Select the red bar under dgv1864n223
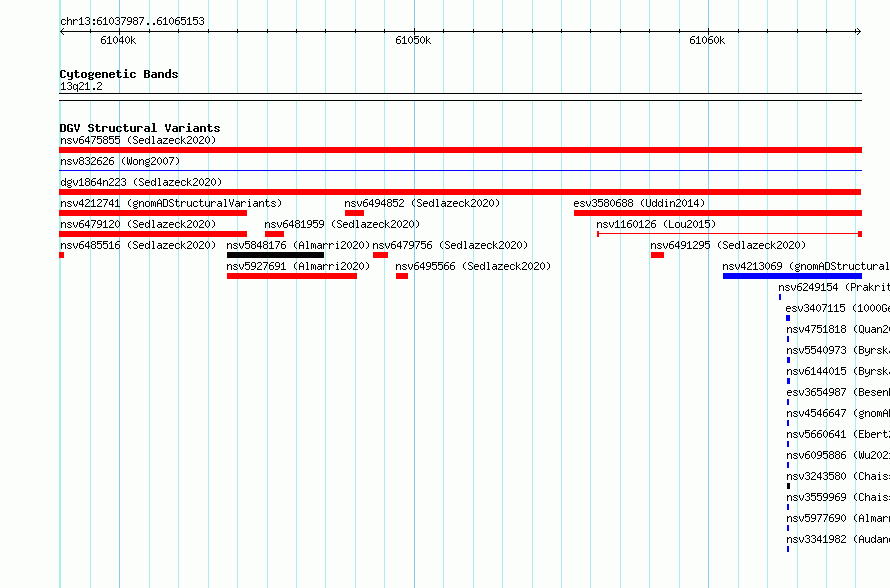This screenshot has width=890, height=588. point(460,192)
